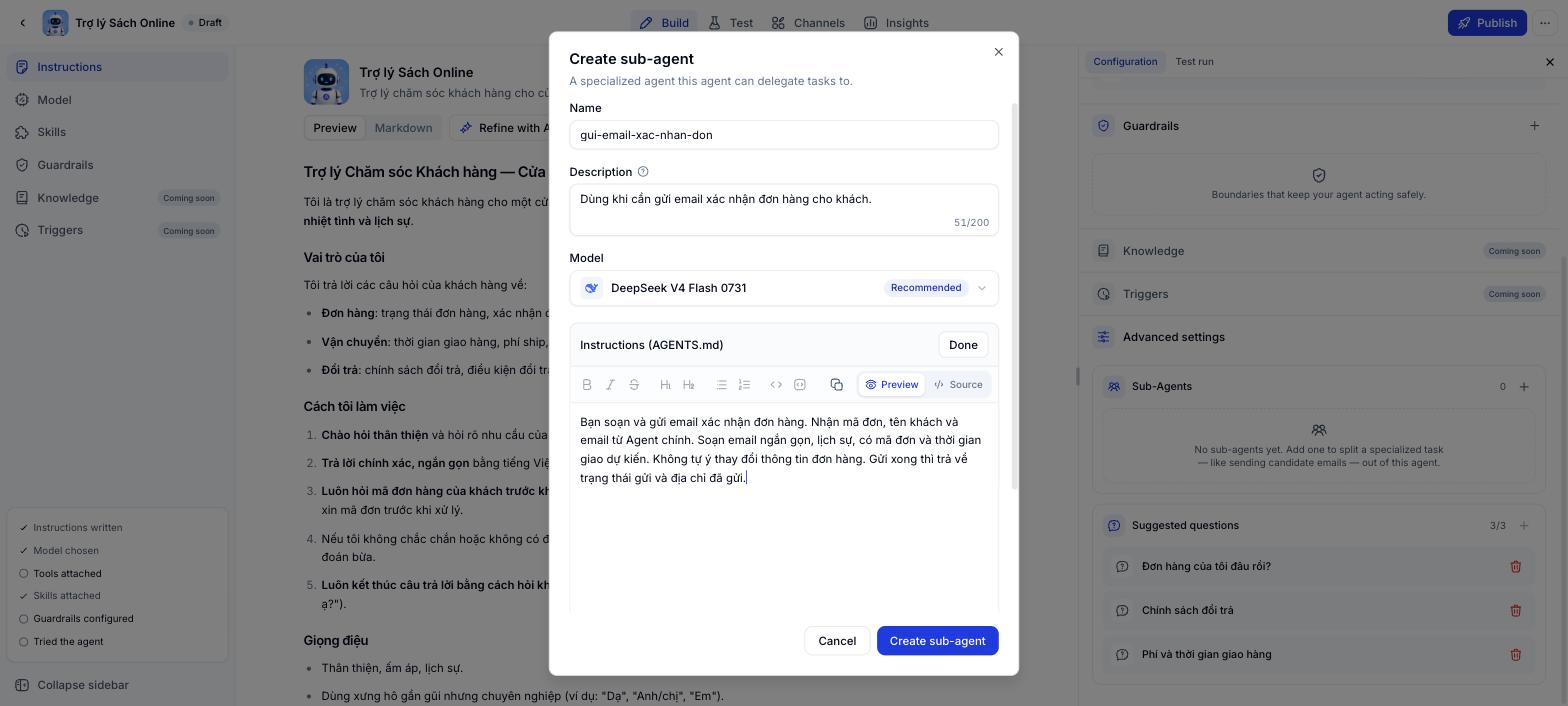Apply Heading 1 style in editor
1568x706 pixels.
[x=665, y=385]
